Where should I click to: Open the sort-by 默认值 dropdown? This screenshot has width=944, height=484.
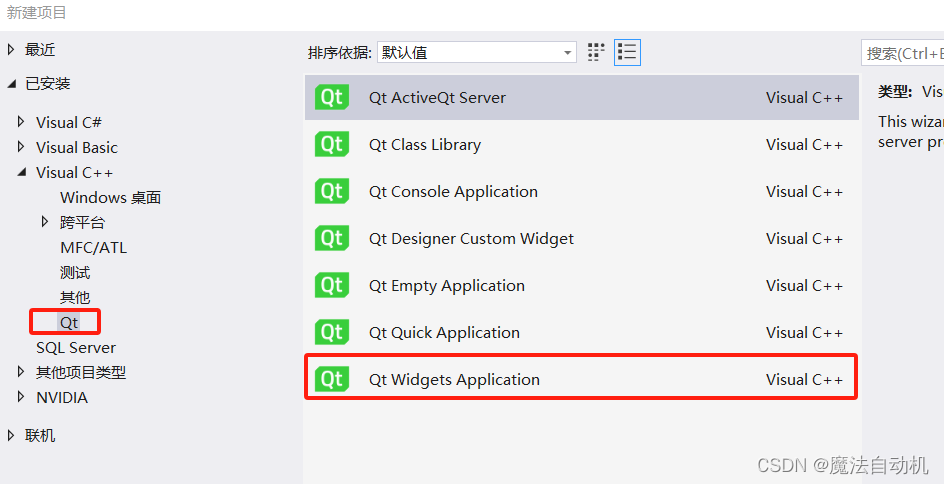click(477, 52)
